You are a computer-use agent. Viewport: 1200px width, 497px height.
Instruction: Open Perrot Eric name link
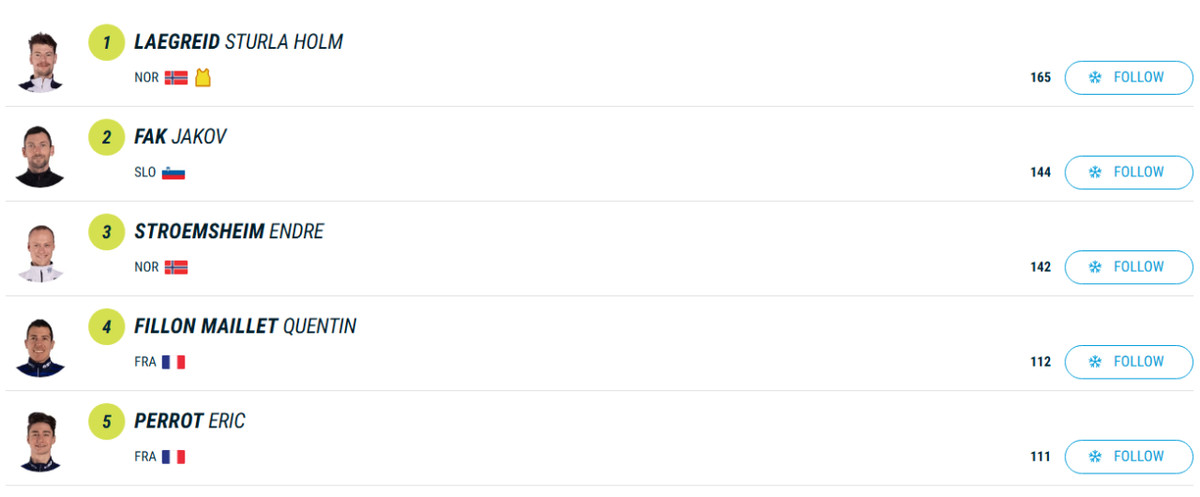pyautogui.click(x=189, y=421)
